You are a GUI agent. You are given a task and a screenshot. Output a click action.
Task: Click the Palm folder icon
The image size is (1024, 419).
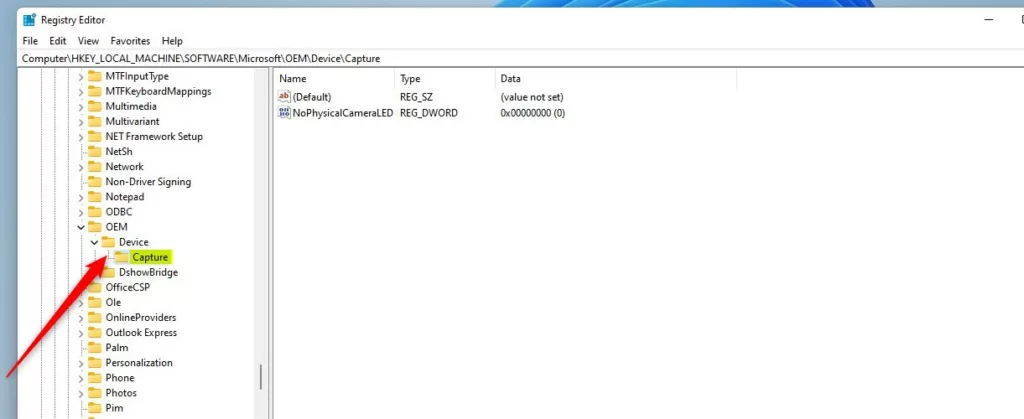(x=95, y=347)
